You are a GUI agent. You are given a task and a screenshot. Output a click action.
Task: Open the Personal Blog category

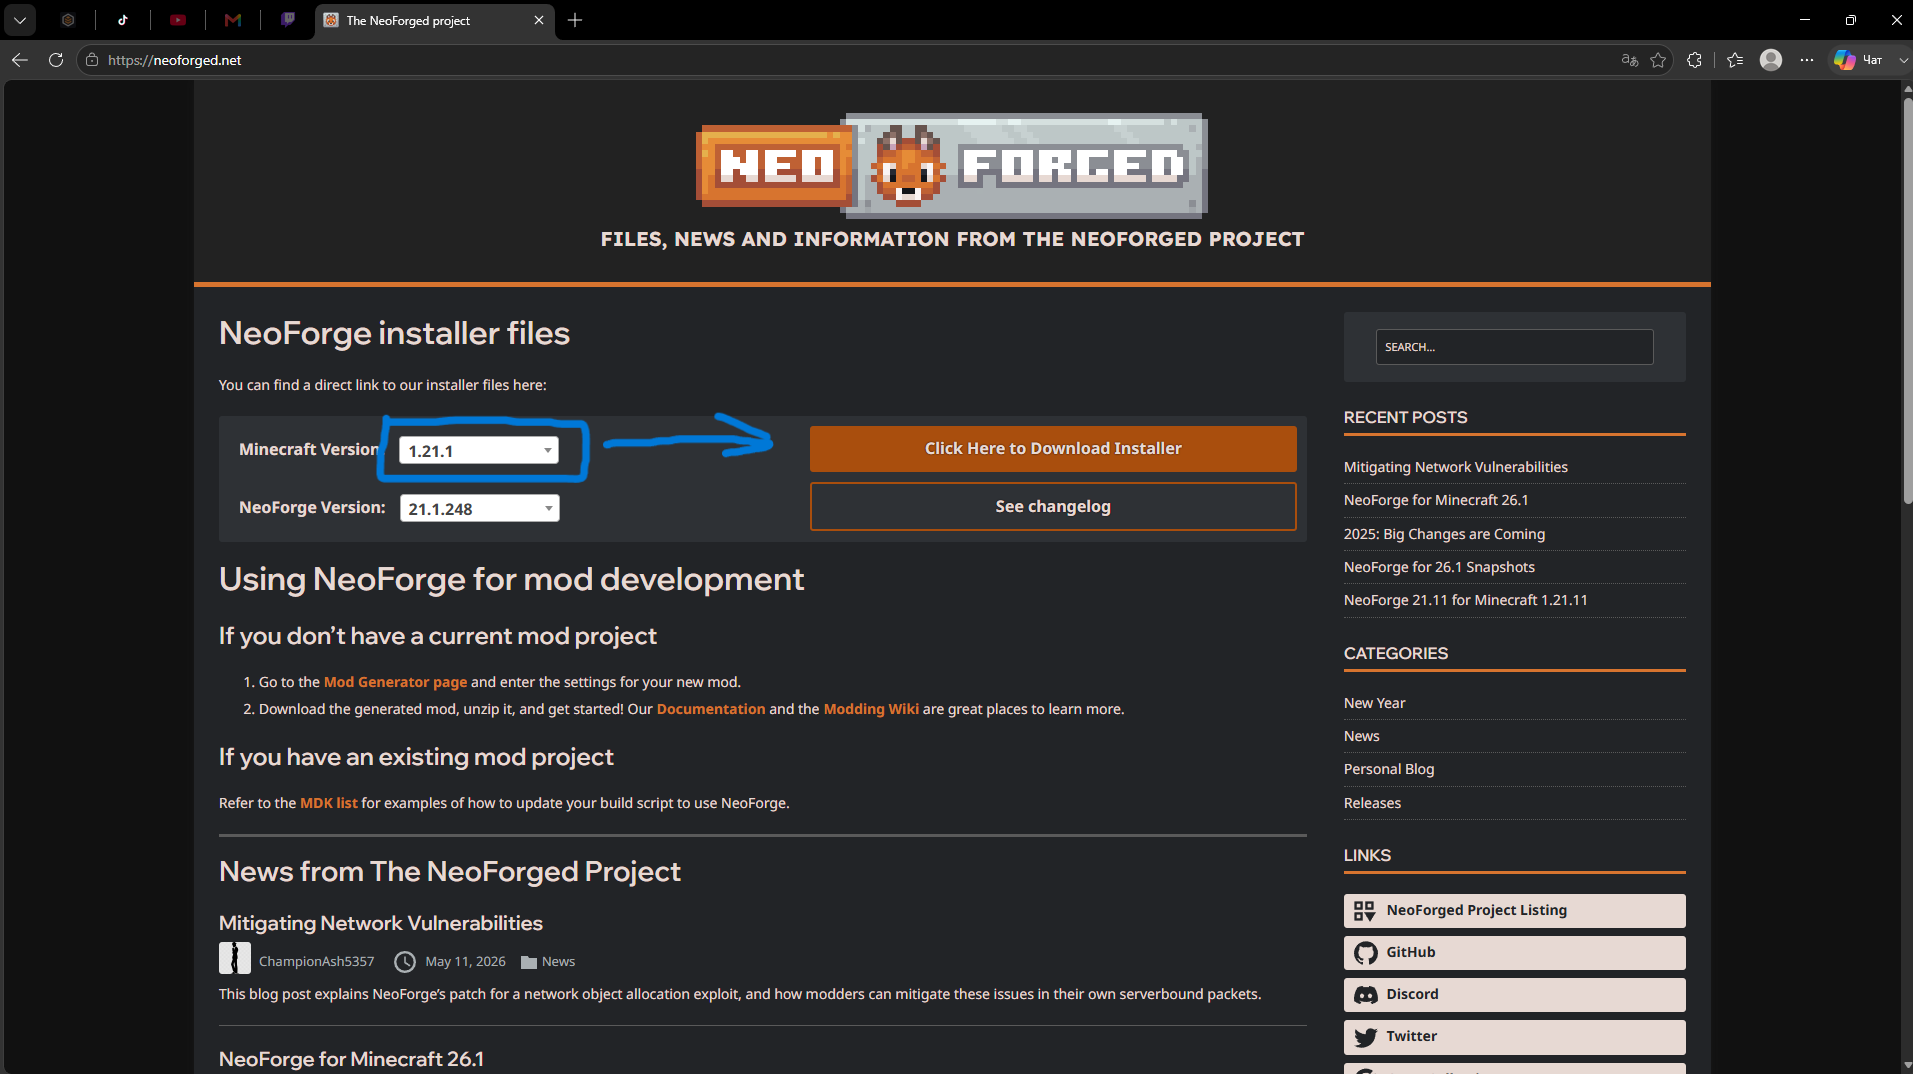click(x=1389, y=769)
